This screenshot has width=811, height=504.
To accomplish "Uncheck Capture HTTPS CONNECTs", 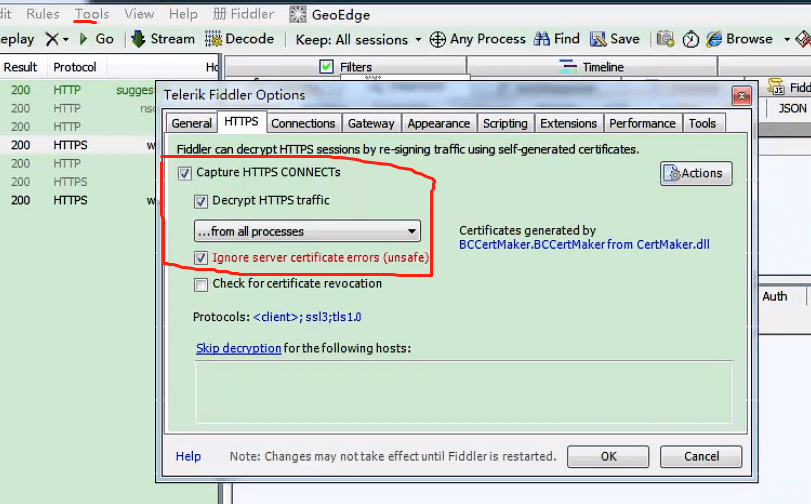I will tap(184, 173).
